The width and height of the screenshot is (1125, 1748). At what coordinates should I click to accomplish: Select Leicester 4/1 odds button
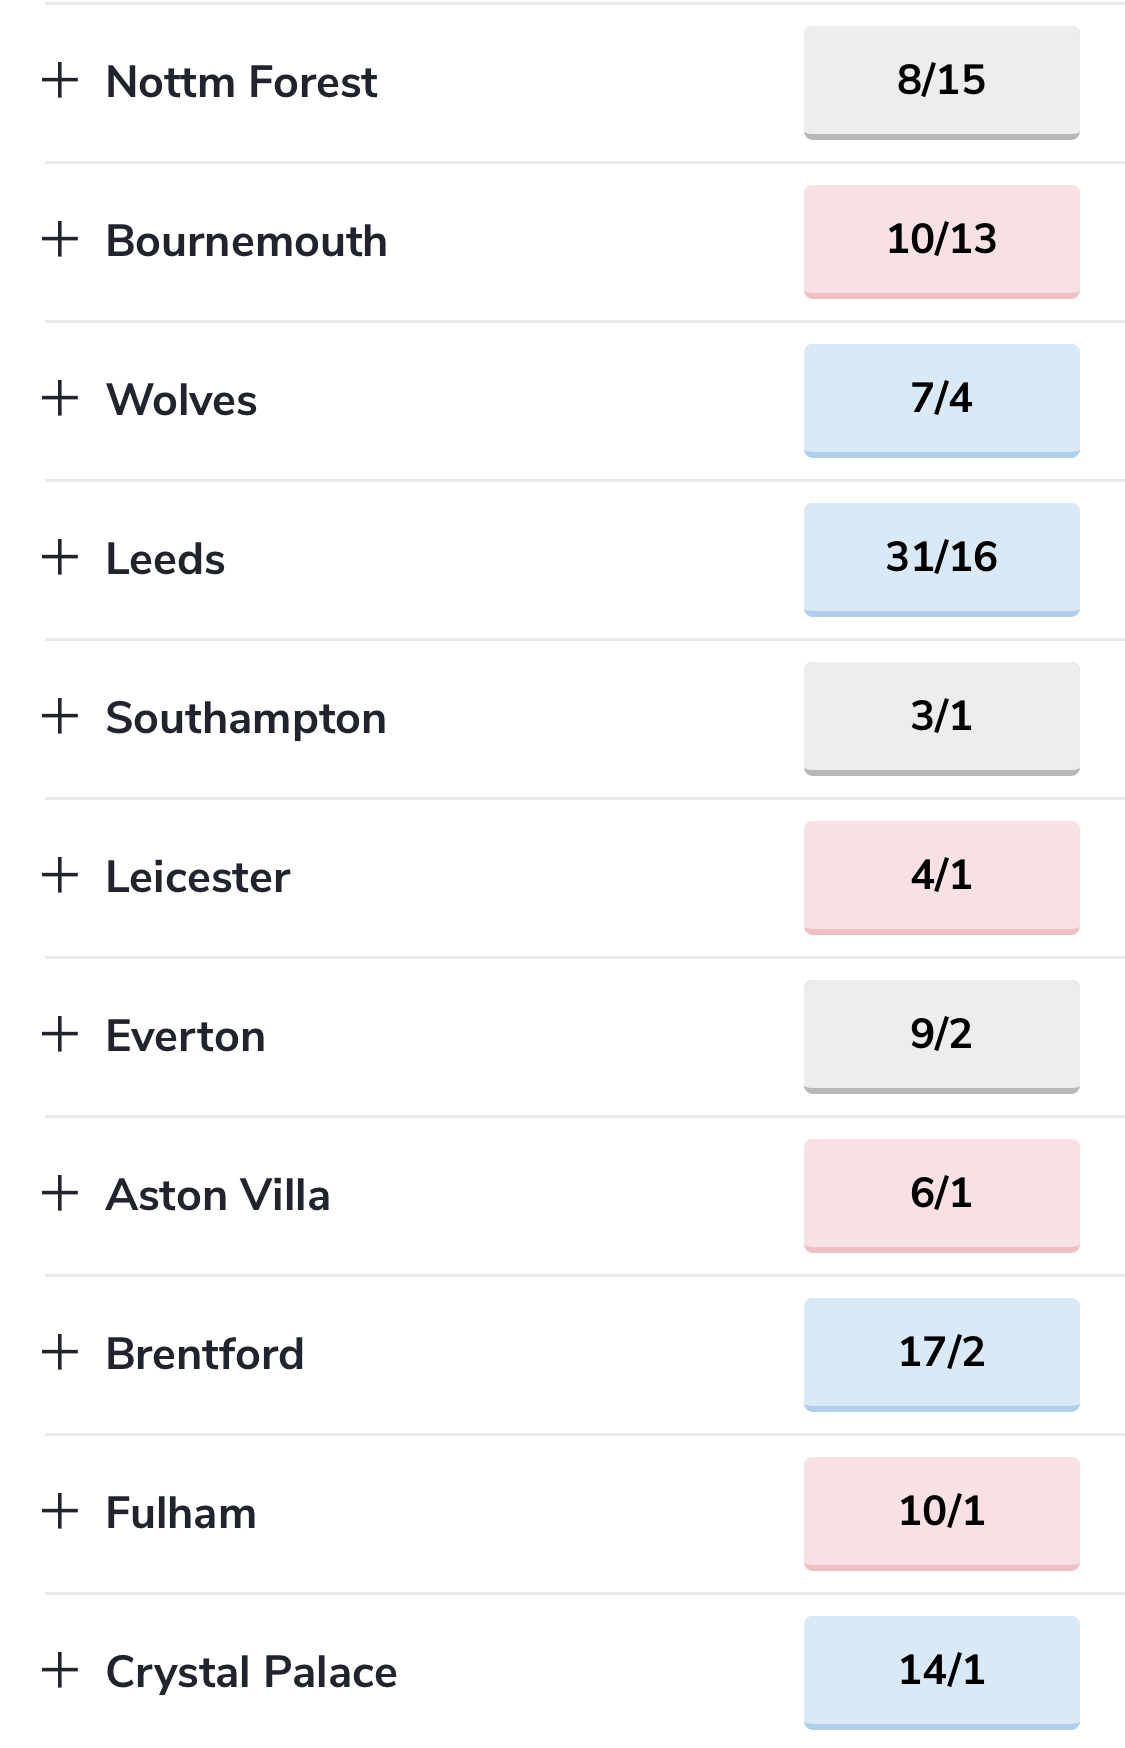941,877
